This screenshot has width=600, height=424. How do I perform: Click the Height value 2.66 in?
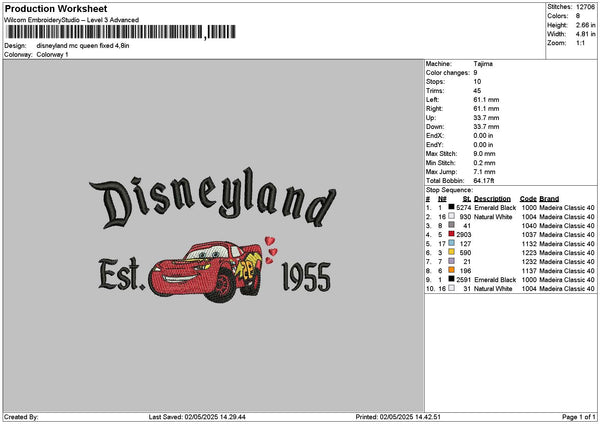585,25
